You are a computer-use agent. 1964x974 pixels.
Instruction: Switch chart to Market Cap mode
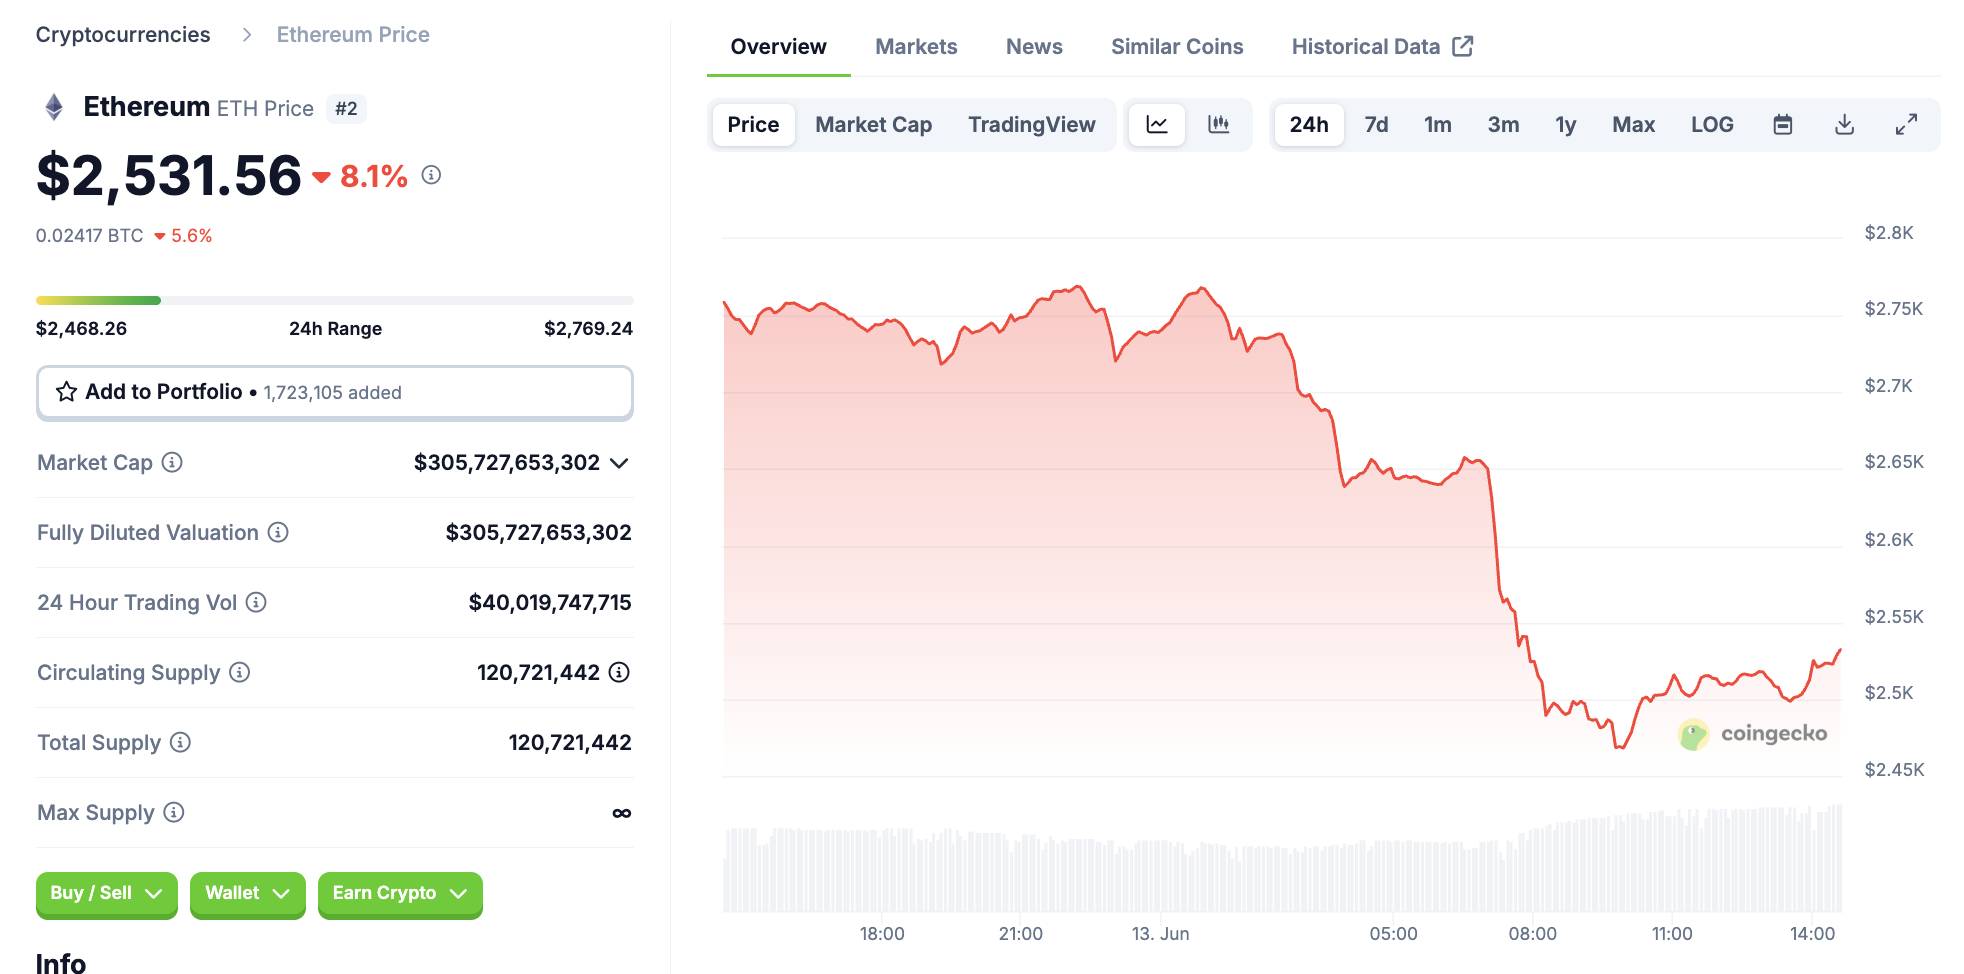[873, 125]
